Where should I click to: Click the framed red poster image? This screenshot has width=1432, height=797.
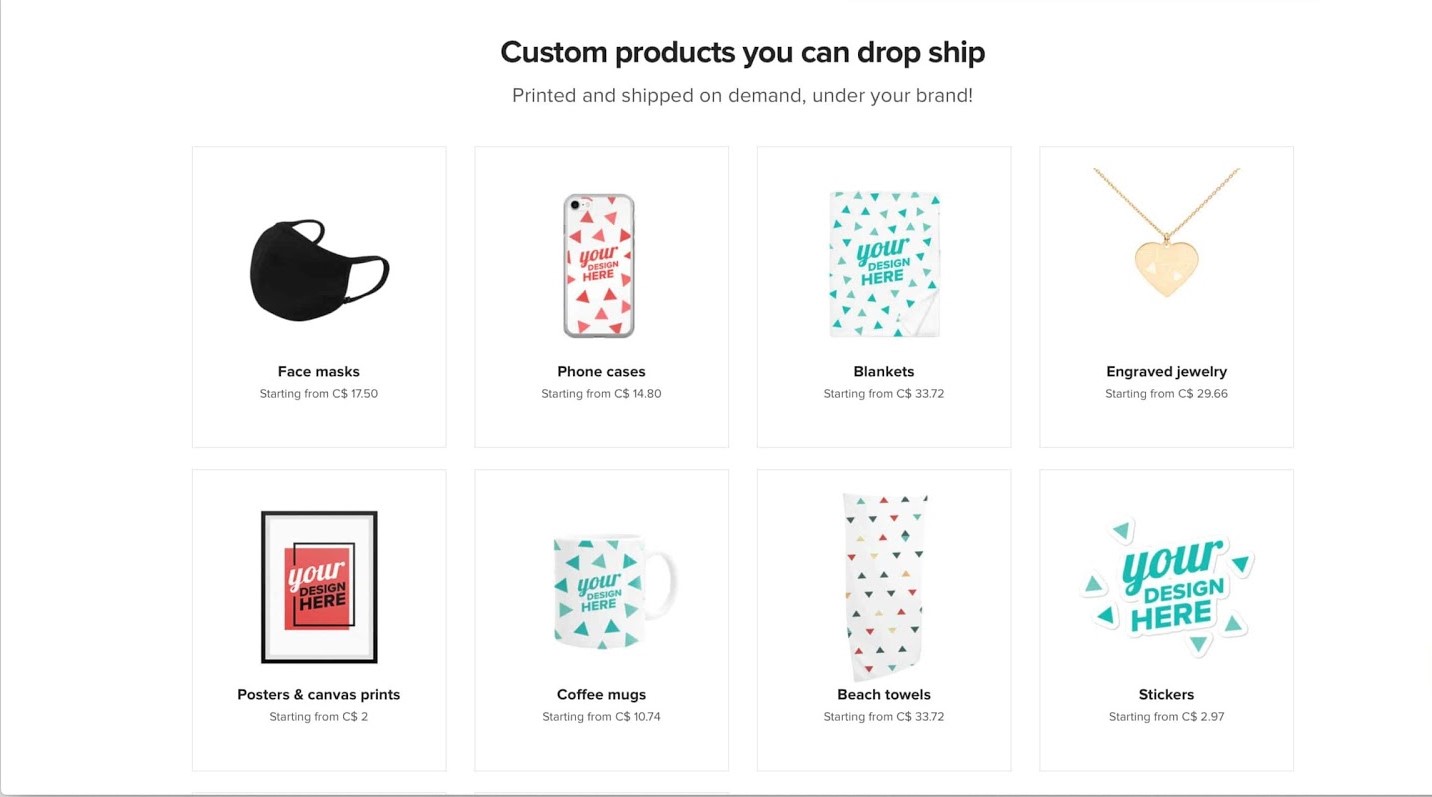(x=319, y=586)
